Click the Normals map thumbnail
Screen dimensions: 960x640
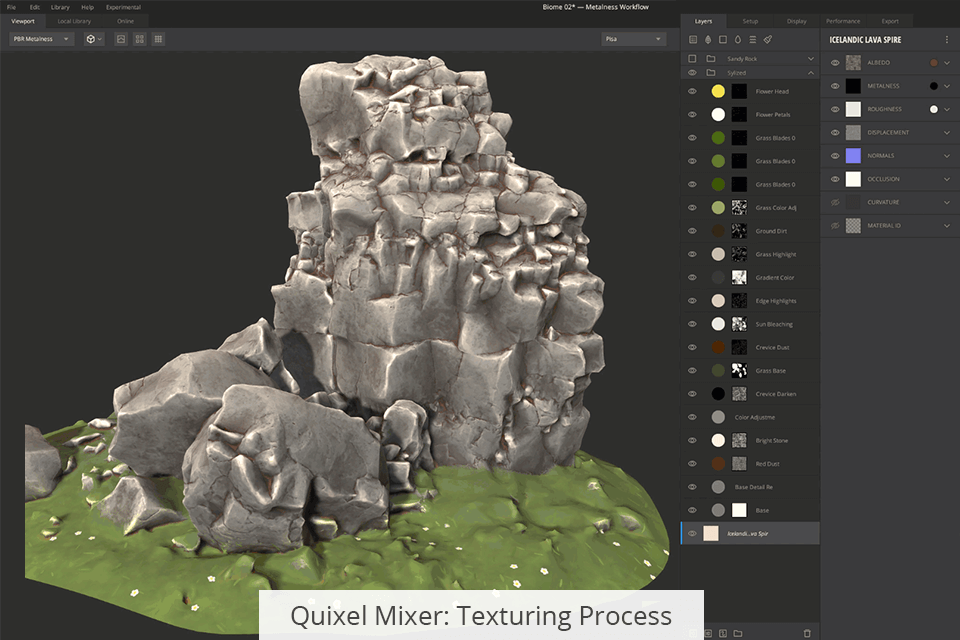point(853,156)
